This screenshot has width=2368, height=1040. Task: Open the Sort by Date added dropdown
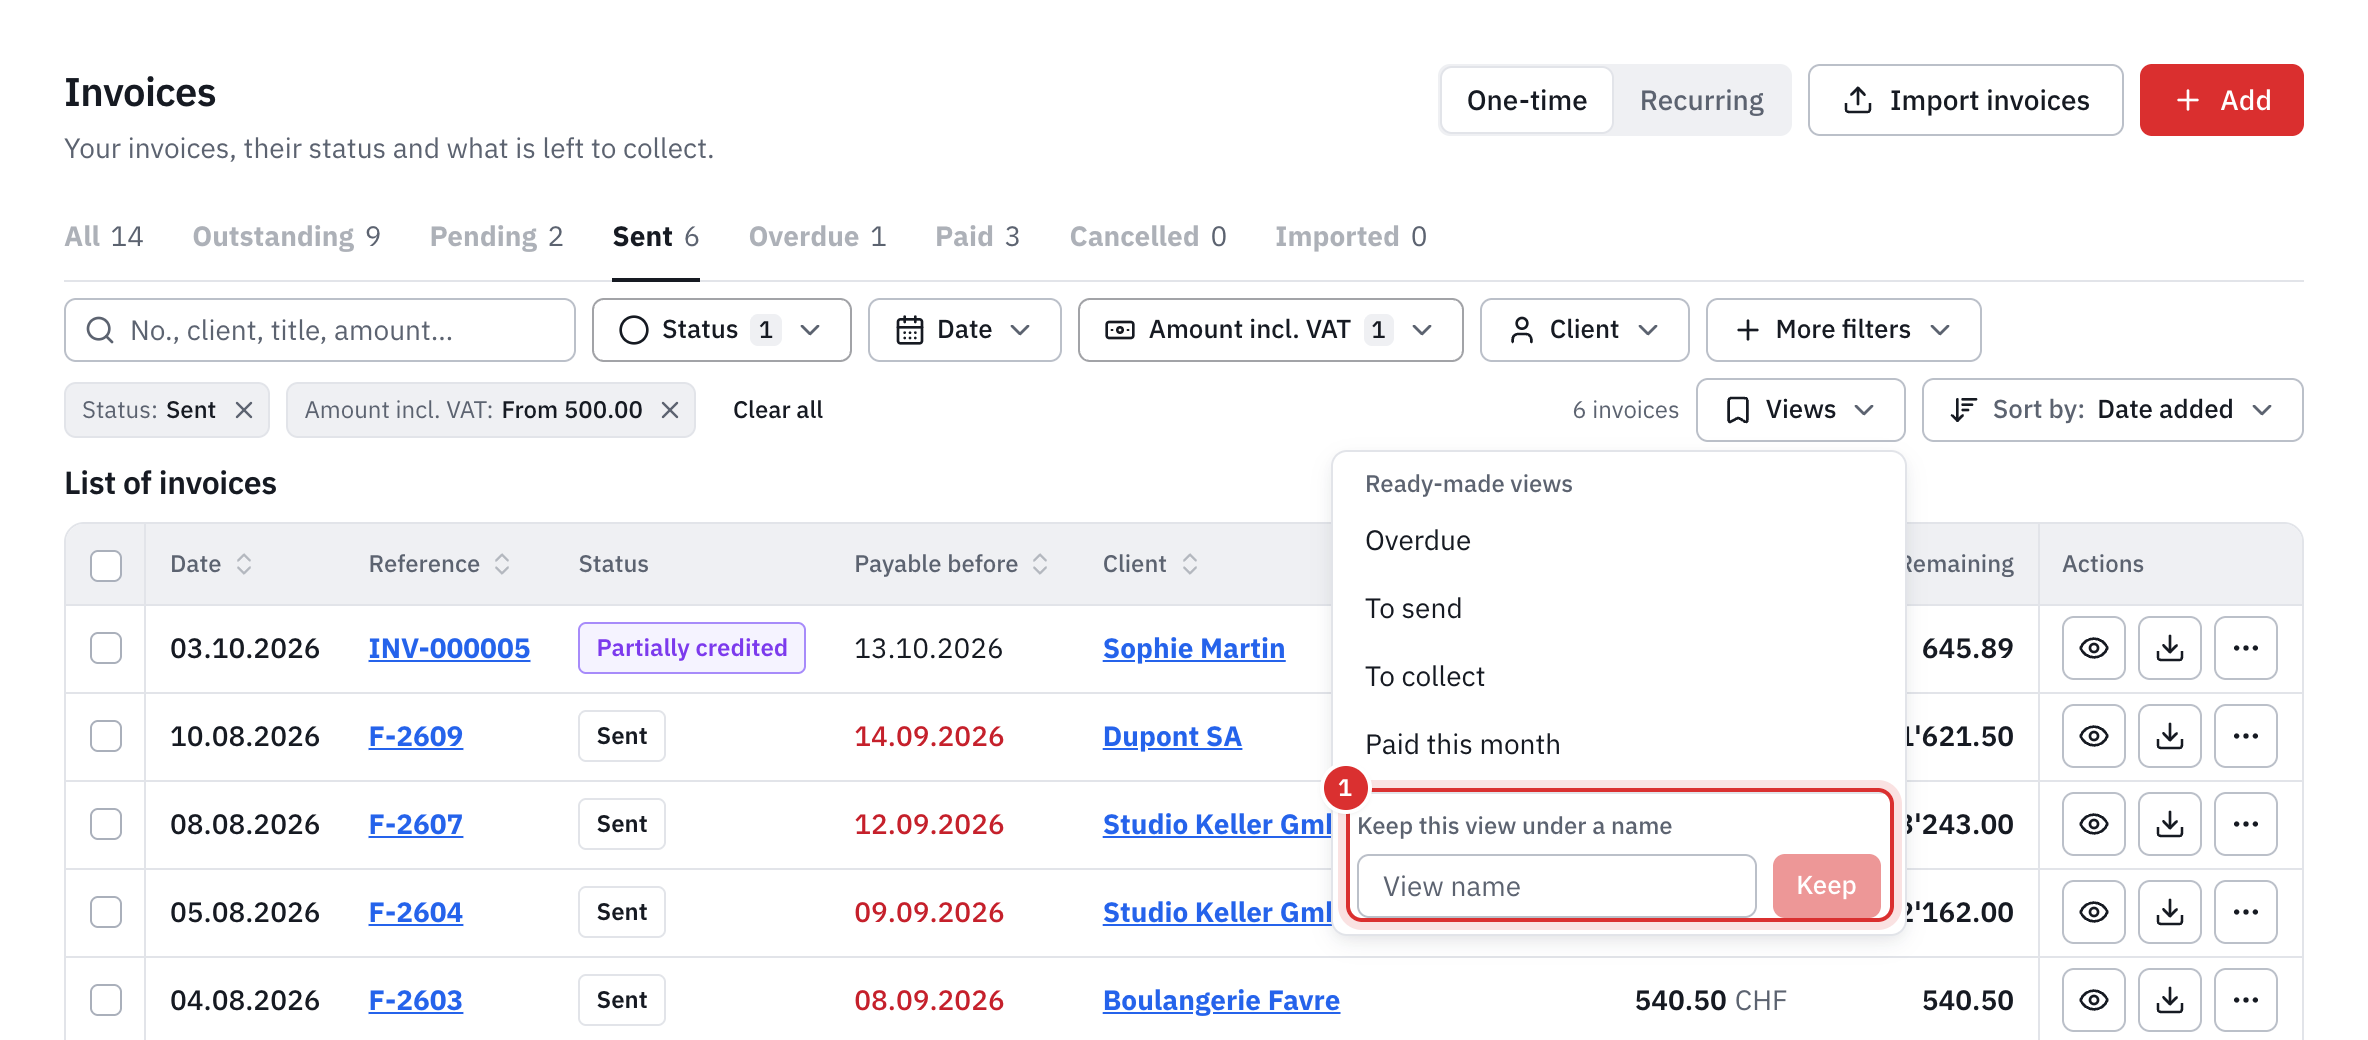[2112, 410]
